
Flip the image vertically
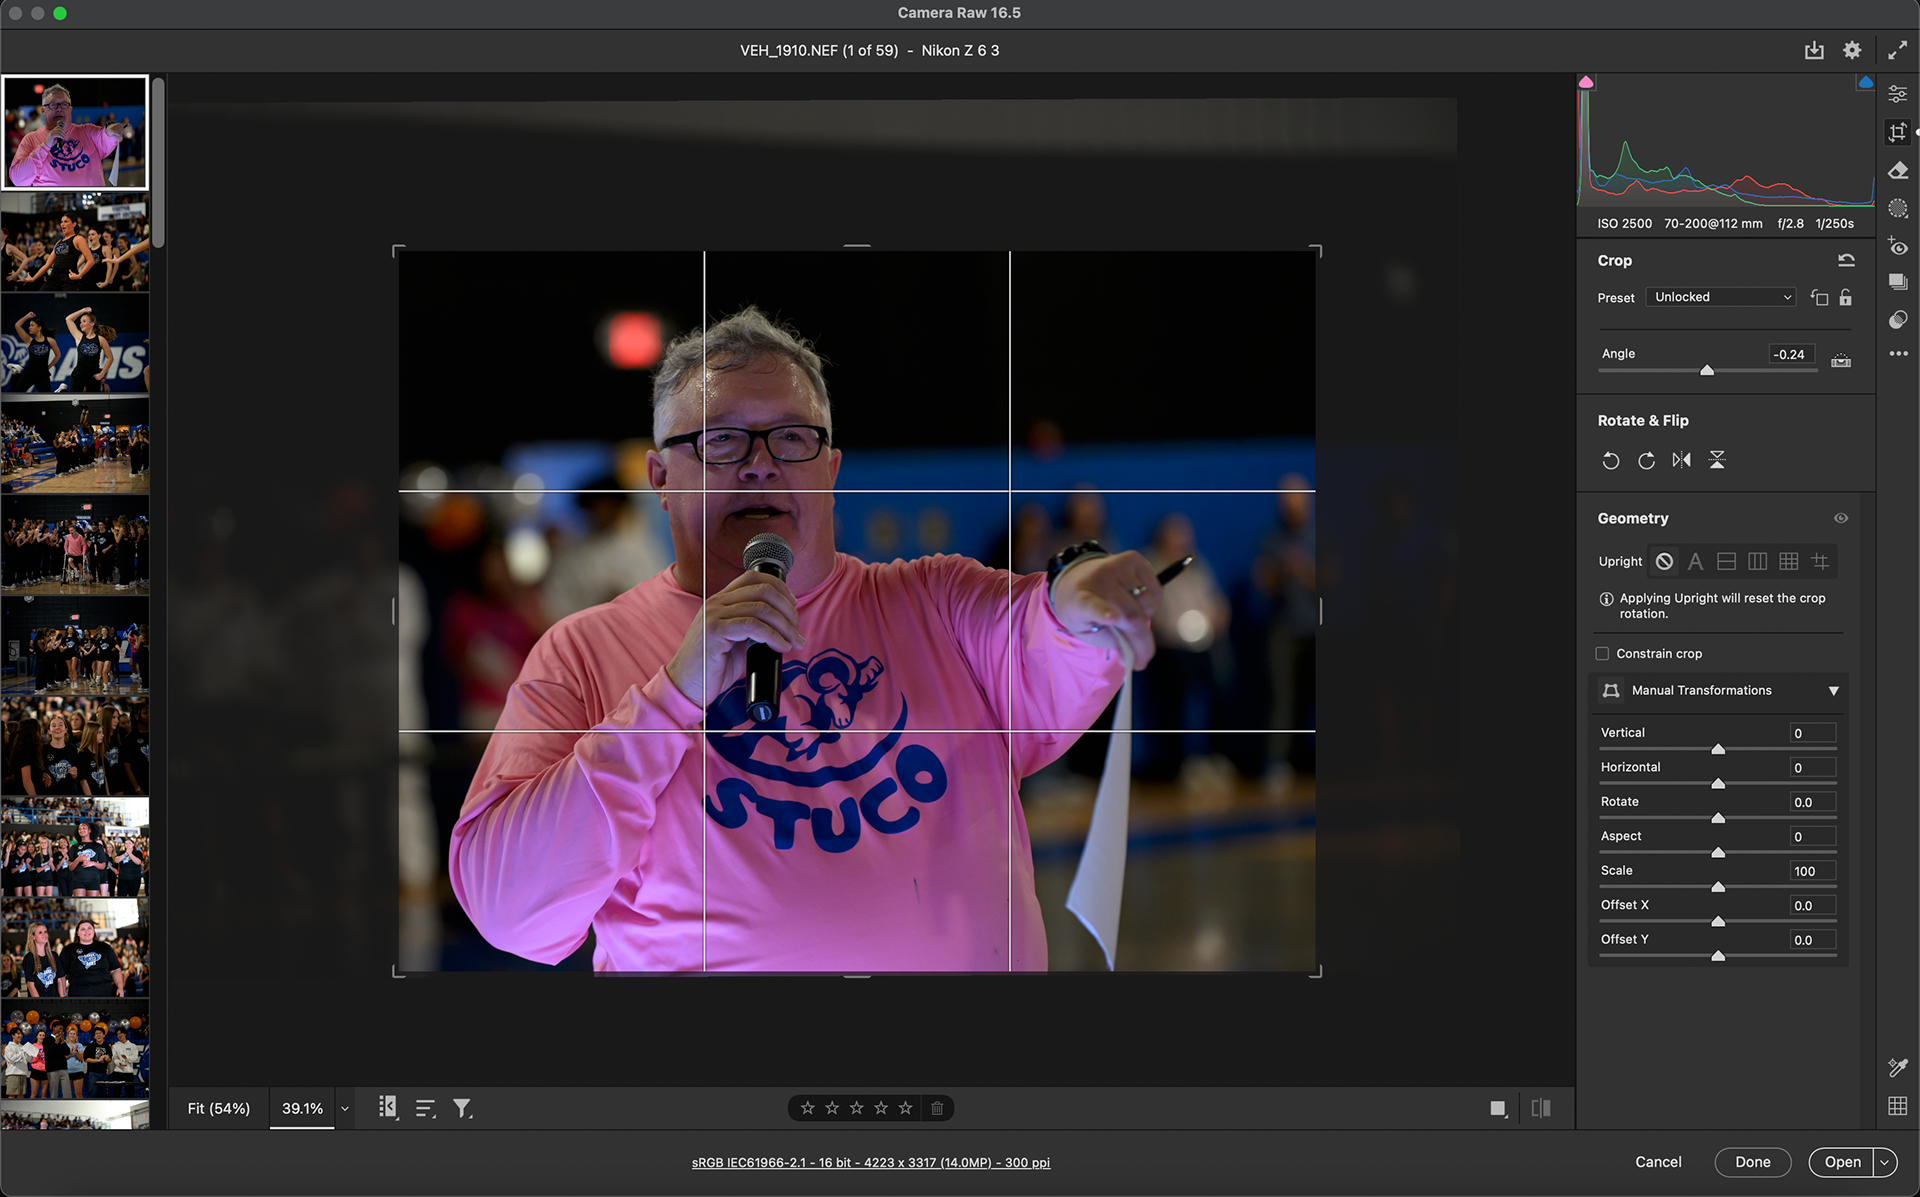[1717, 461]
